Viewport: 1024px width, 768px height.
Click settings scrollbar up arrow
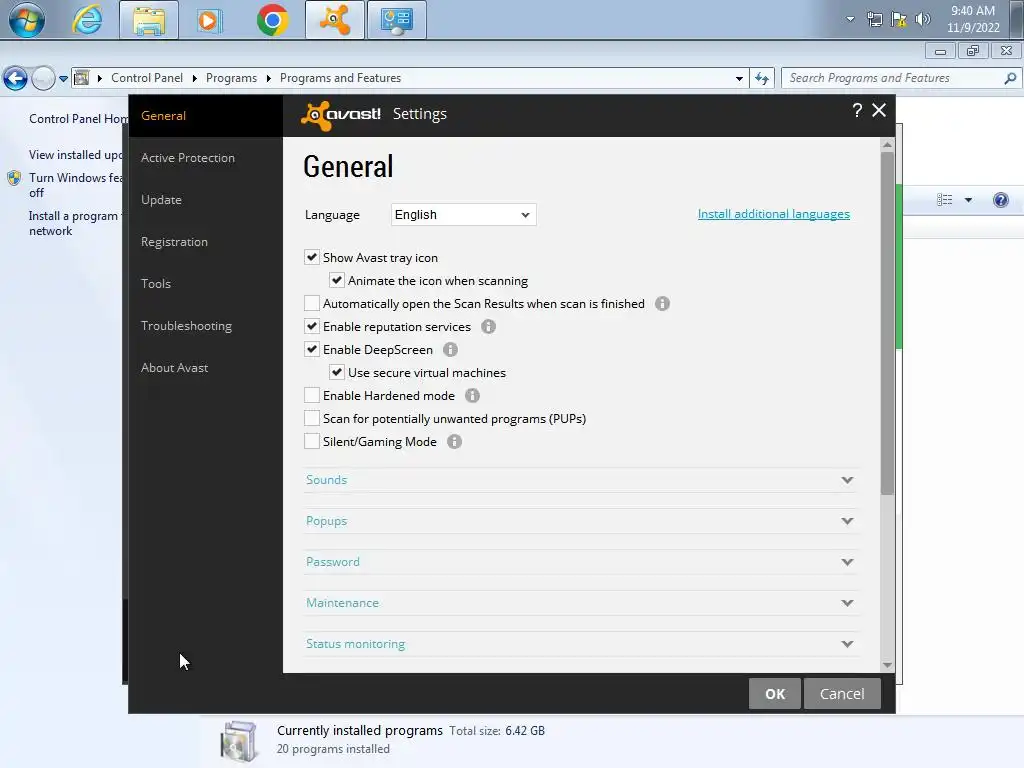tap(887, 144)
